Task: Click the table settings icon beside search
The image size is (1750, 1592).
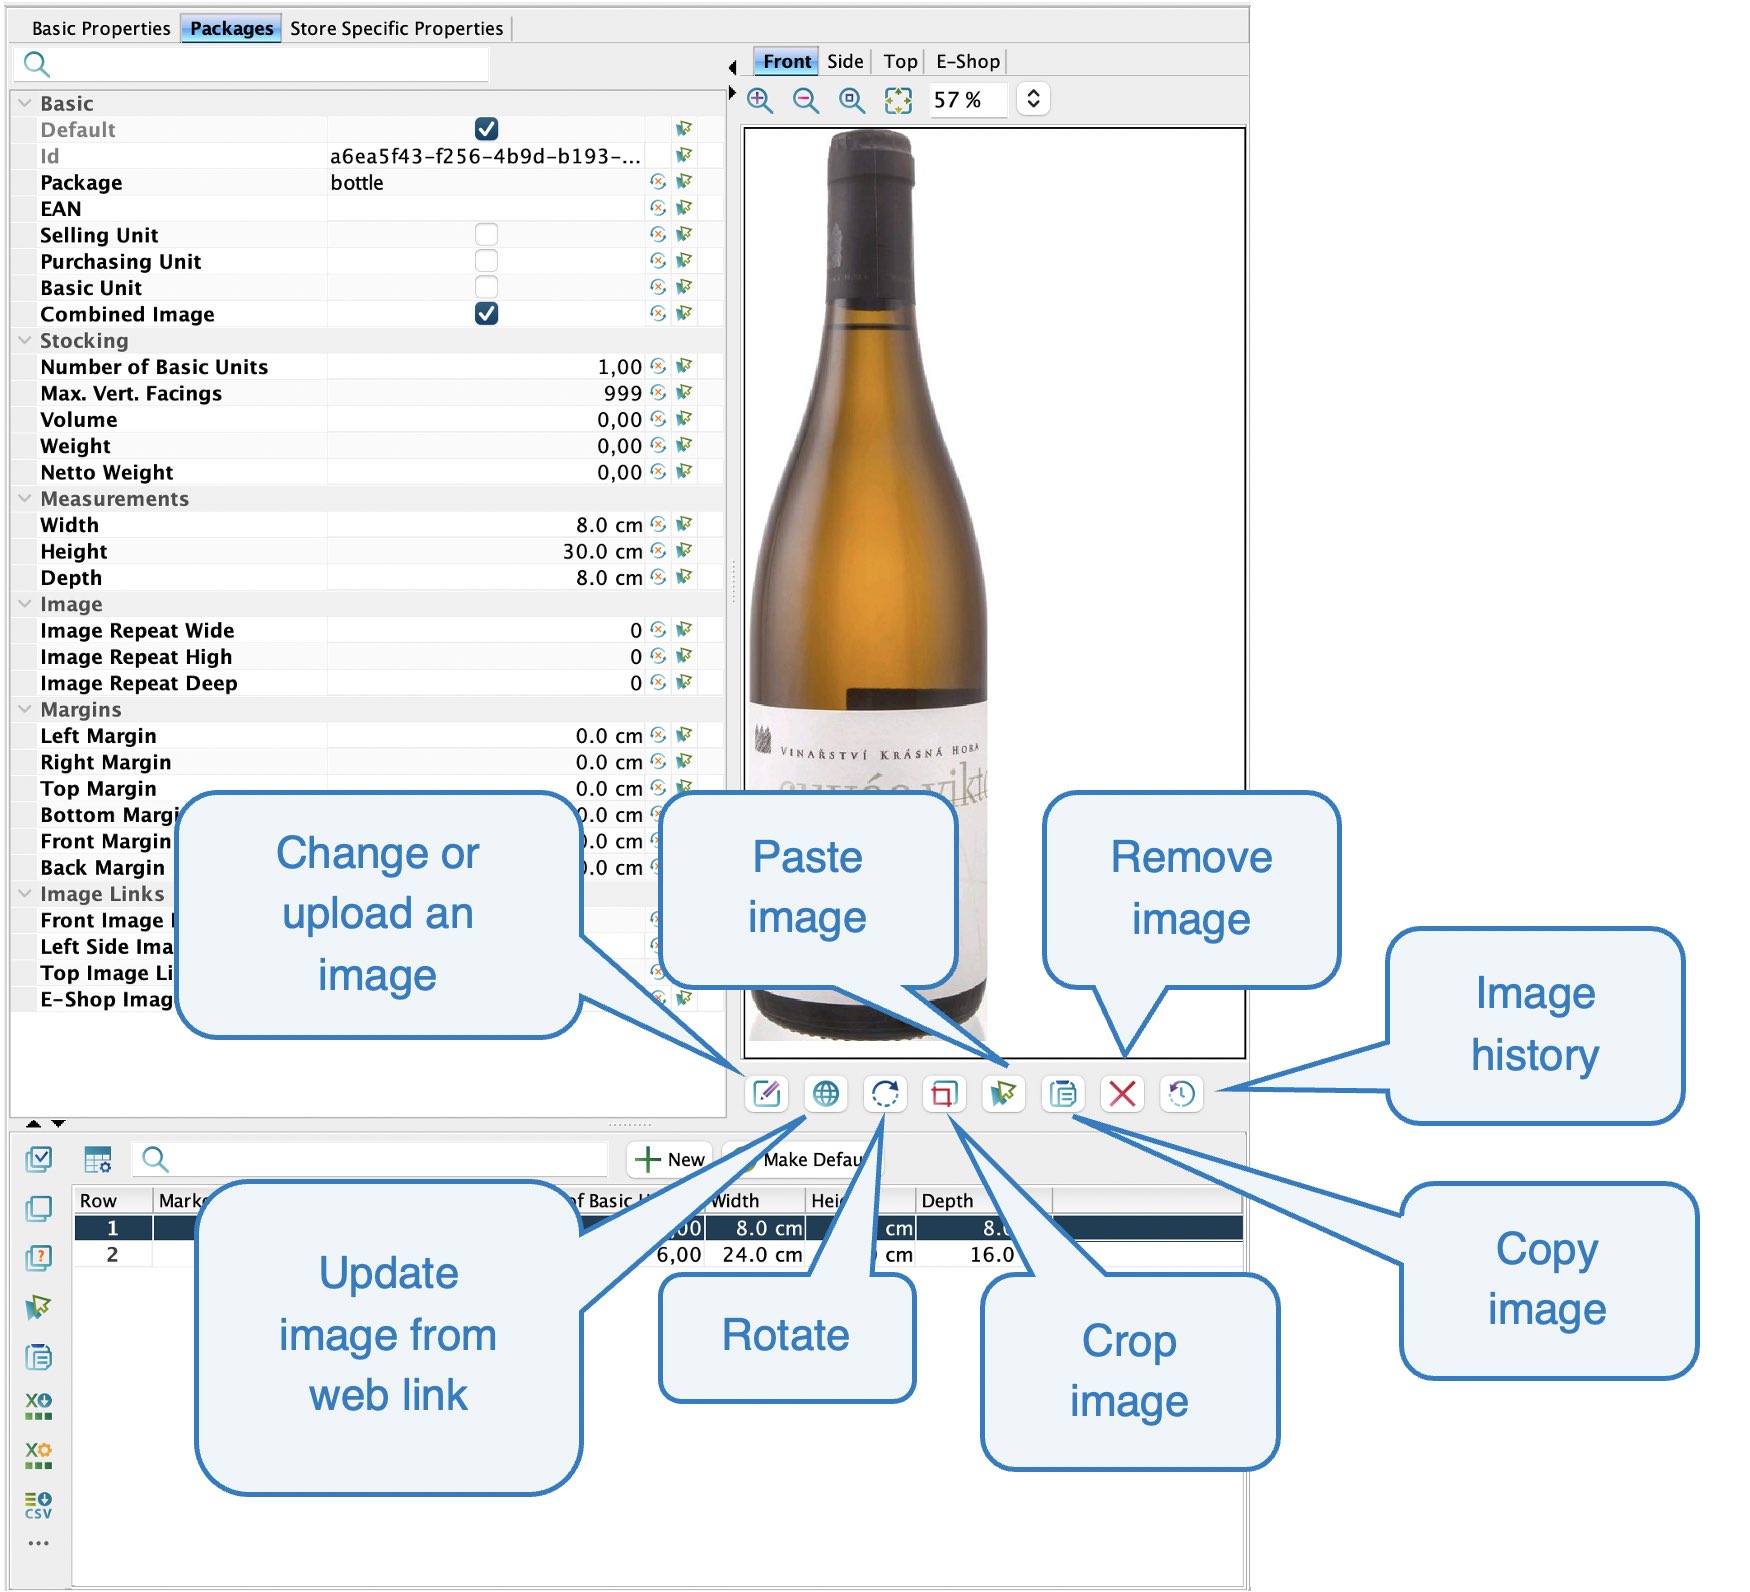Action: pyautogui.click(x=98, y=1160)
